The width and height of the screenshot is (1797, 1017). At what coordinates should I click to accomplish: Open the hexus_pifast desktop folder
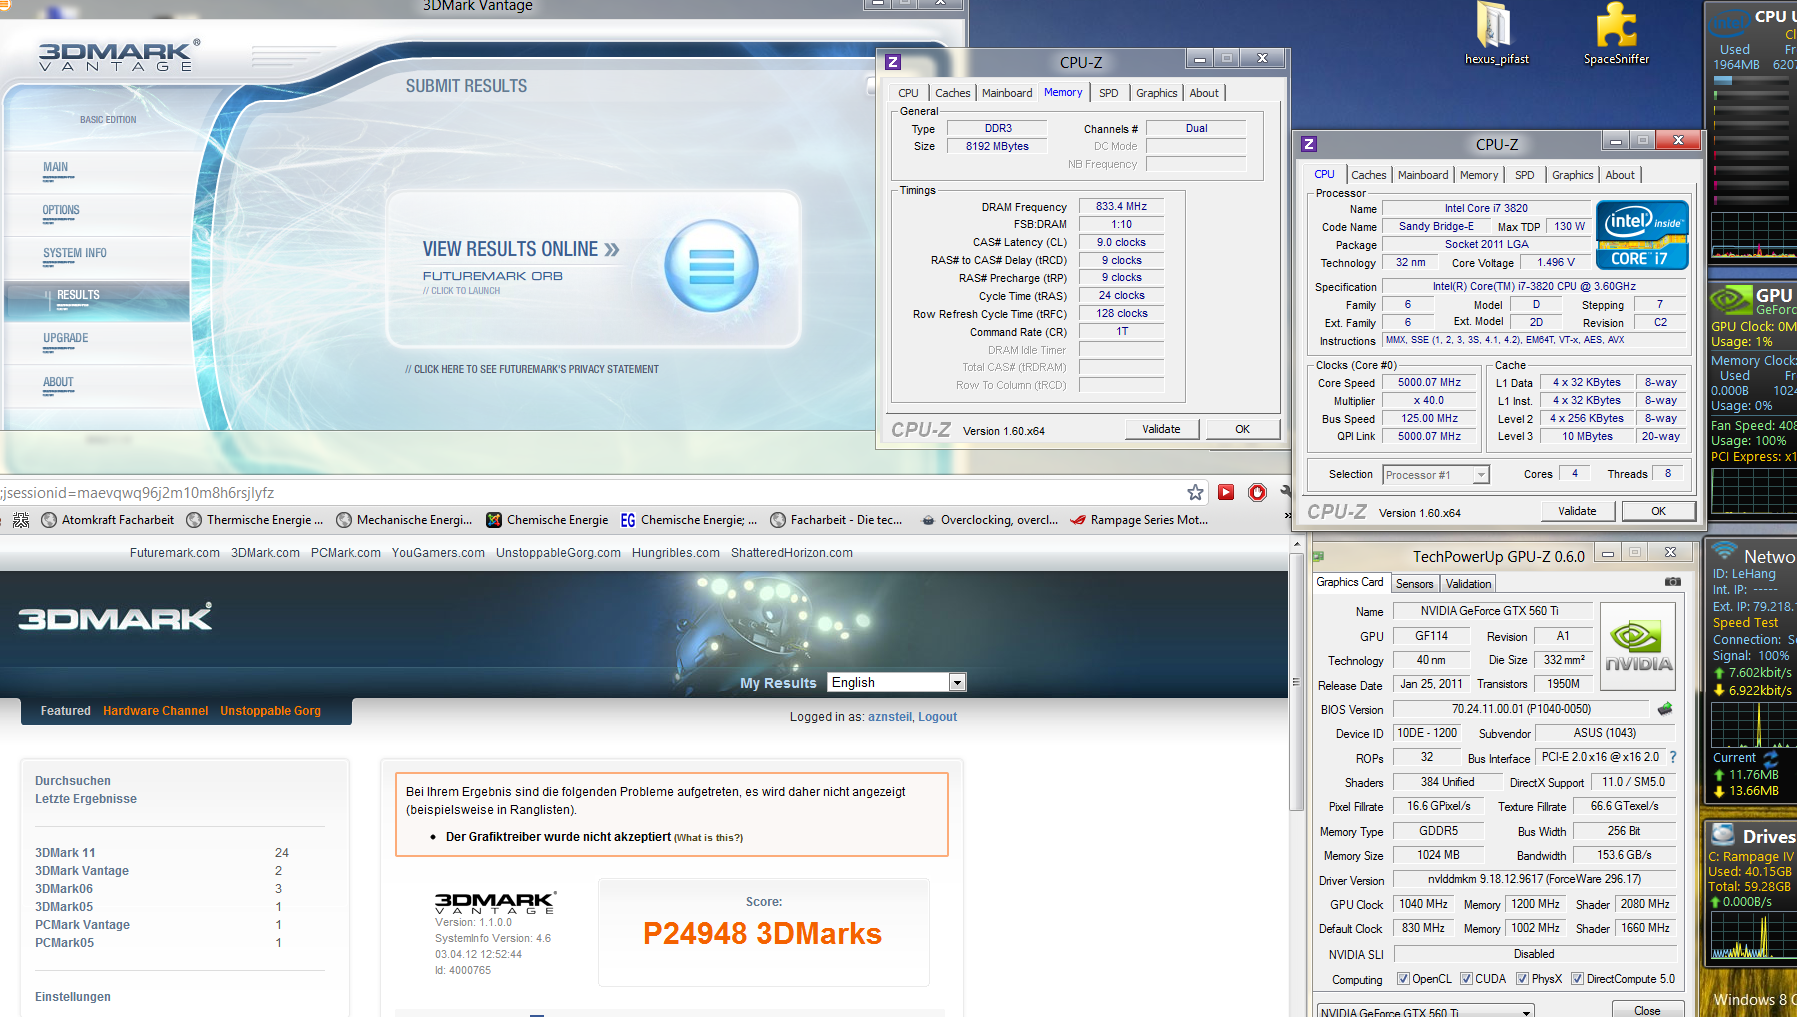1496,34
